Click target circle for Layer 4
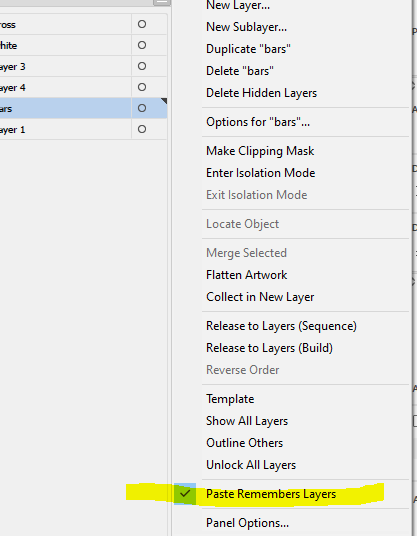 pyautogui.click(x=142, y=87)
